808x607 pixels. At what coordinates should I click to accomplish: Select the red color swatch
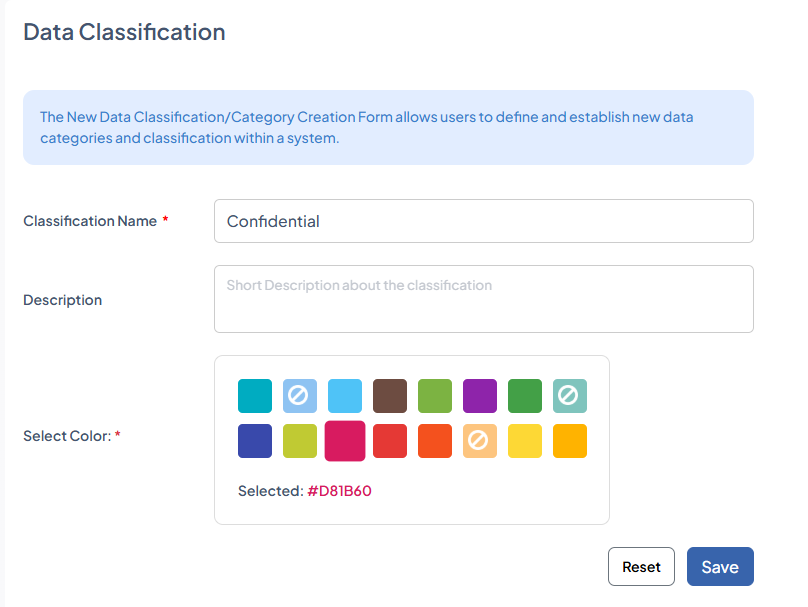click(x=390, y=441)
